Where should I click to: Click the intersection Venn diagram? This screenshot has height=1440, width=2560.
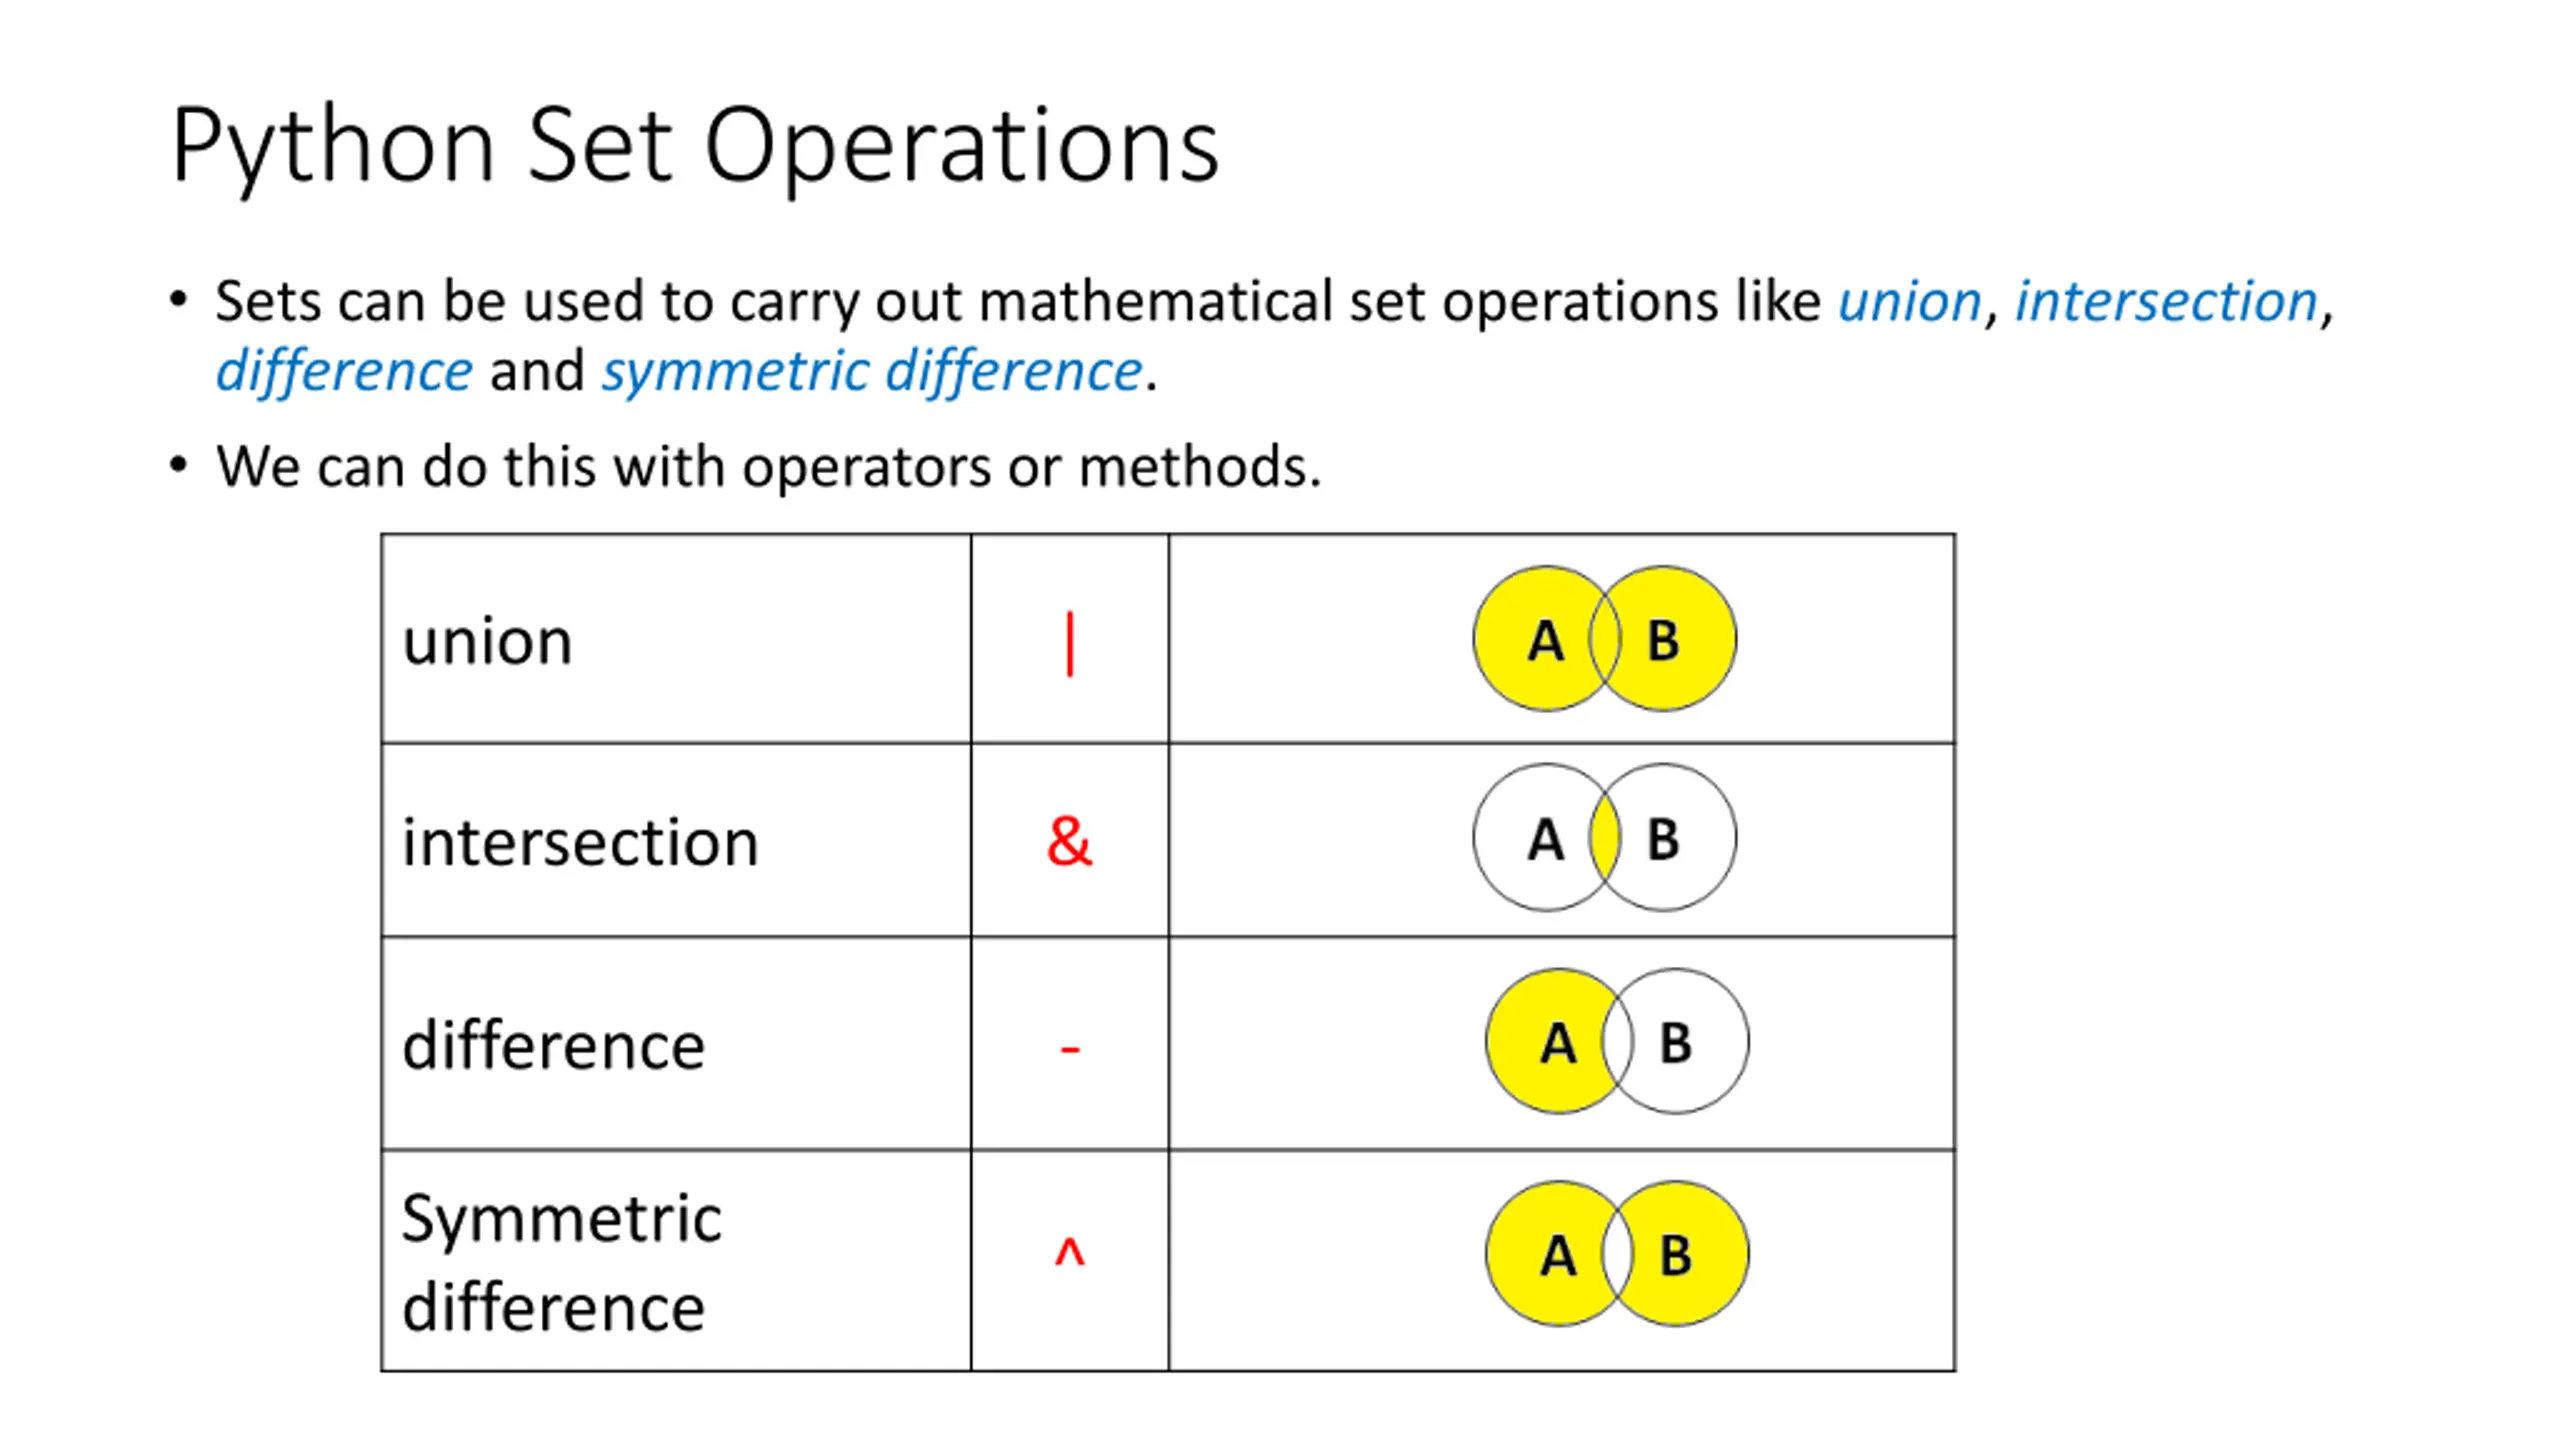(x=1604, y=838)
